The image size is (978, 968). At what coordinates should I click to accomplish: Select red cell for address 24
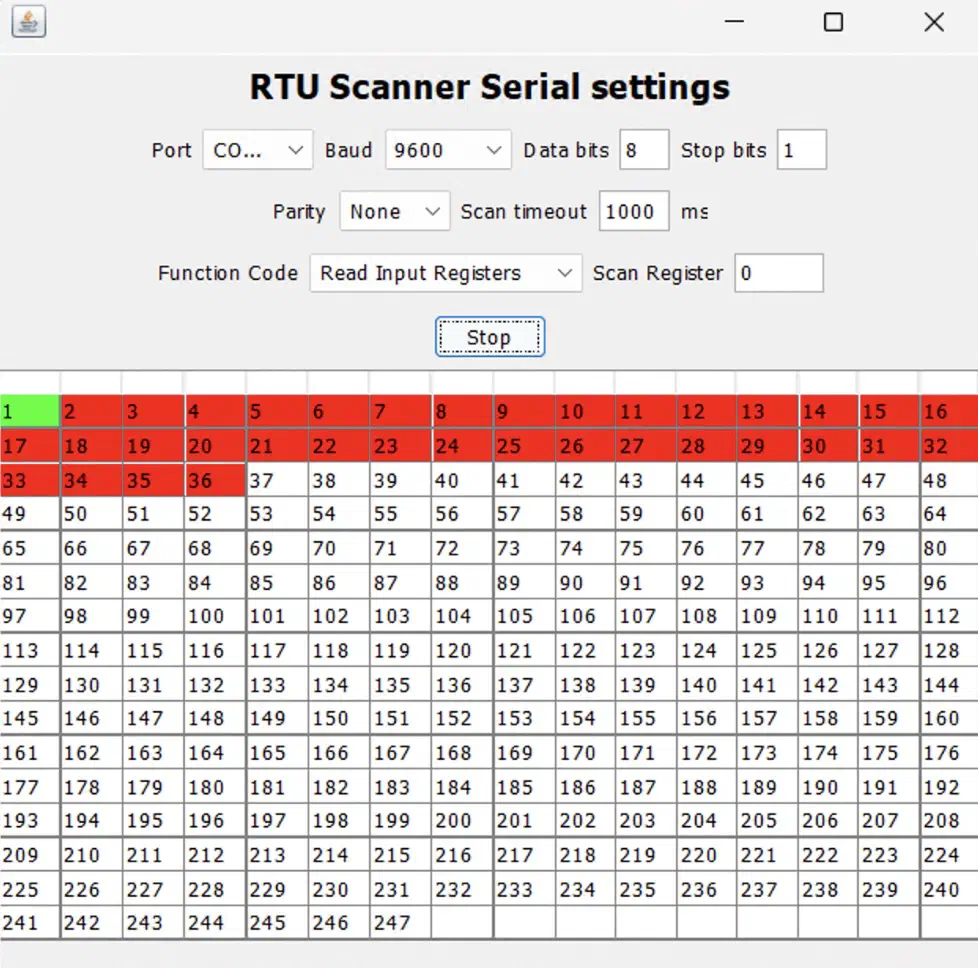[x=462, y=446]
